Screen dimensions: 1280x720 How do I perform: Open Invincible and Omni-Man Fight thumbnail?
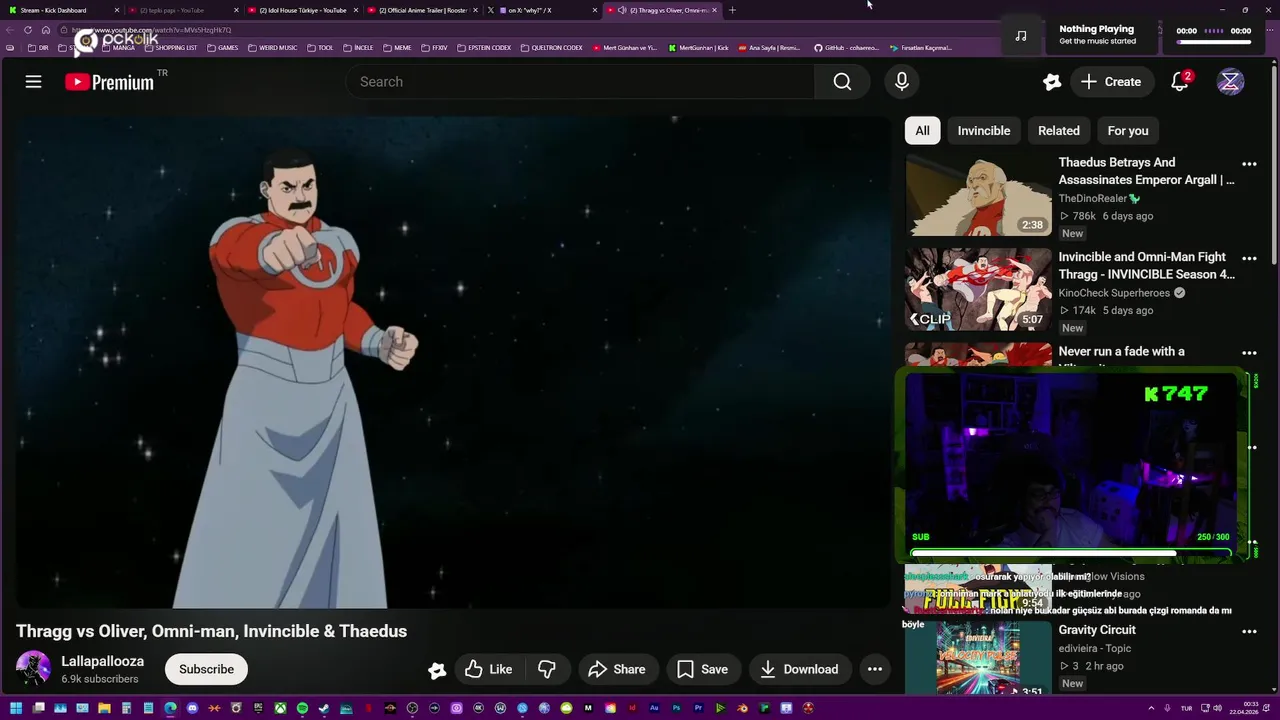coord(978,290)
